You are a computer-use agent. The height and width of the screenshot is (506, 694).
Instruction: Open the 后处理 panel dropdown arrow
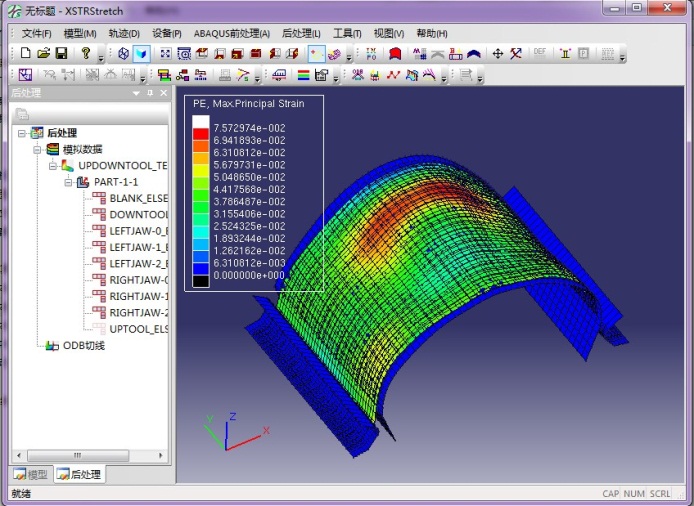[136, 93]
